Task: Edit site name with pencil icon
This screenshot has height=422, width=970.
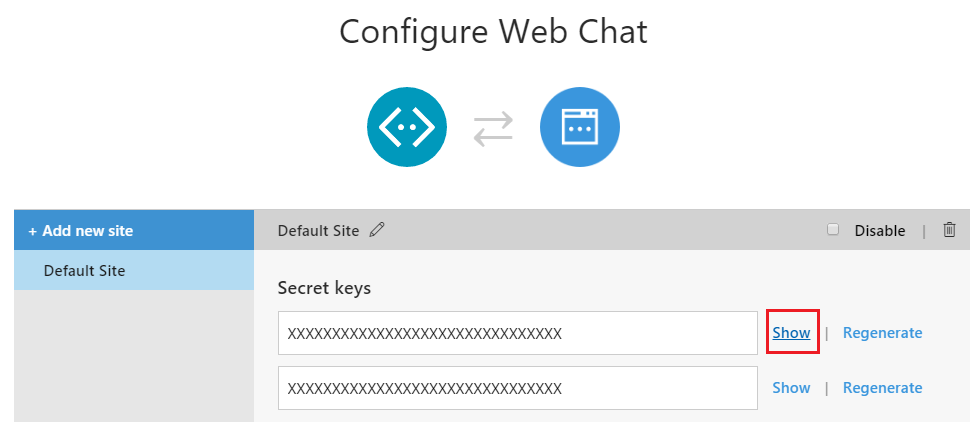Action: pyautogui.click(x=376, y=230)
